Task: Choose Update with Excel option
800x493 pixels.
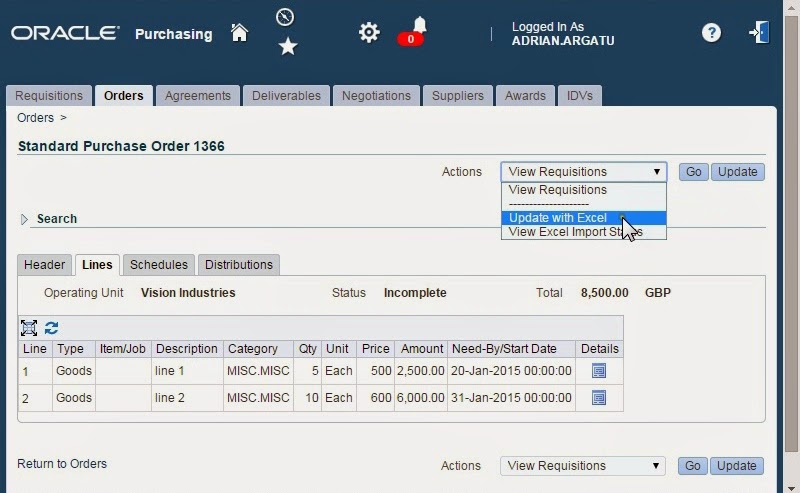Action: (x=584, y=218)
